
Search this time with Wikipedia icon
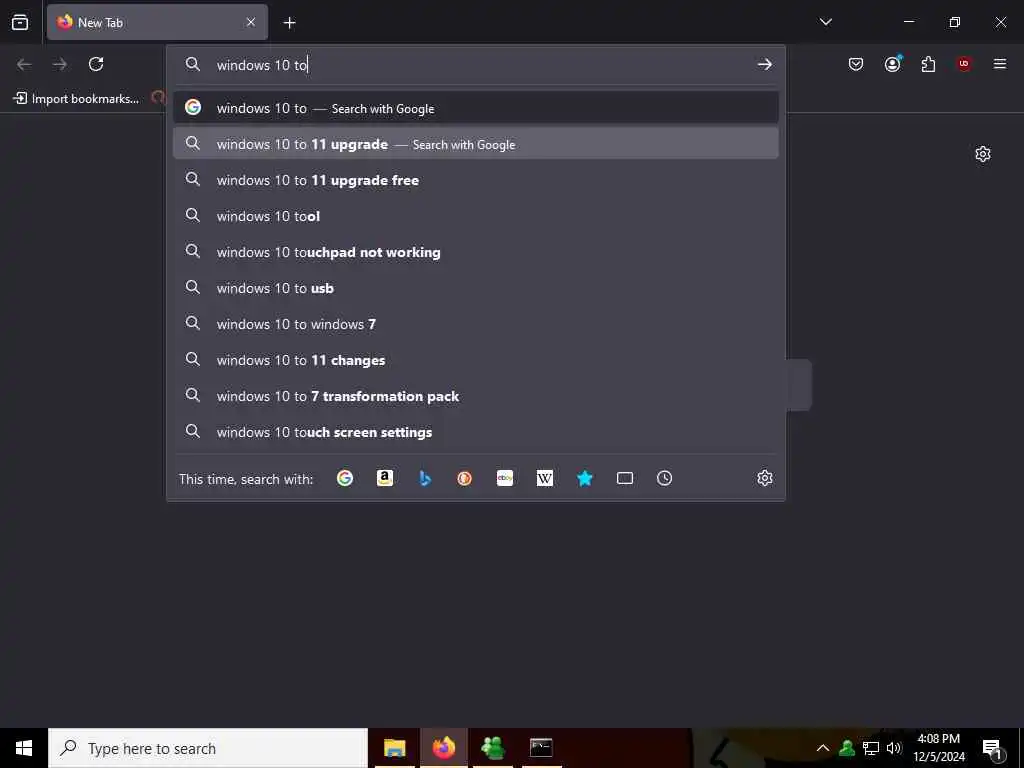545,478
